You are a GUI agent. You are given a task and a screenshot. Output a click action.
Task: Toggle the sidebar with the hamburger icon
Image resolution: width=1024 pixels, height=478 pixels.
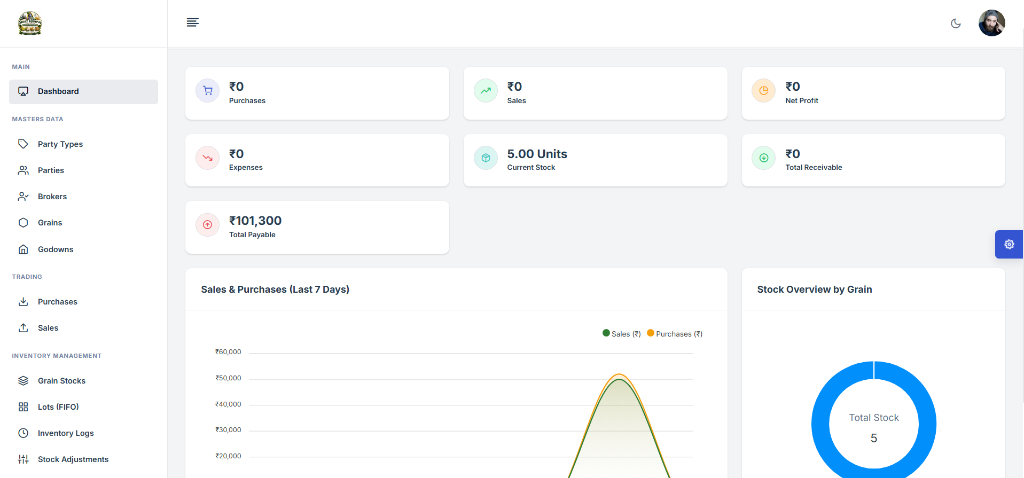[193, 22]
